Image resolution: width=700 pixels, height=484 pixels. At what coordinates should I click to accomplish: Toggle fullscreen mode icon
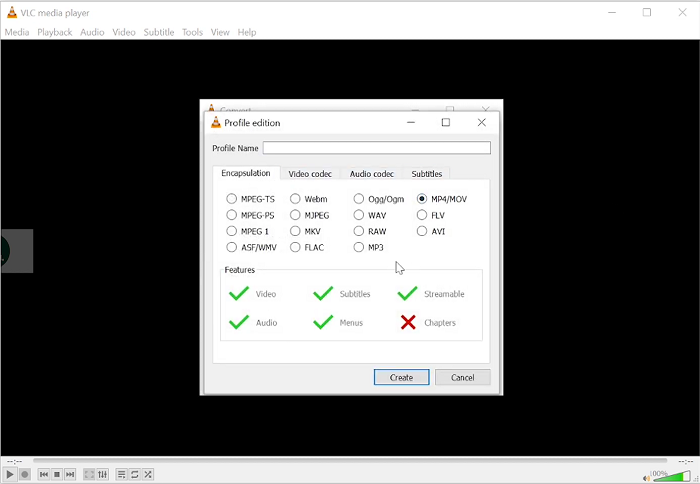pyautogui.click(x=89, y=474)
